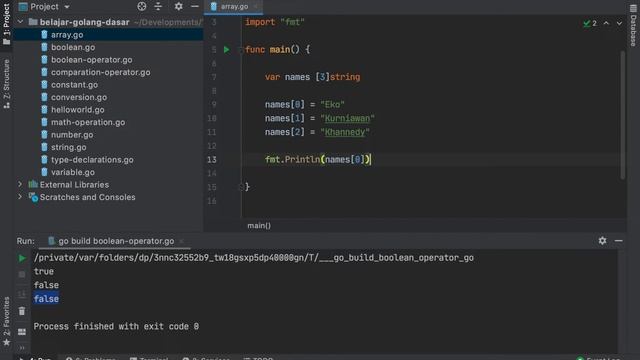Image resolution: width=640 pixels, height=360 pixels.
Task: Open math-operation.go file
Action: coord(88,122)
